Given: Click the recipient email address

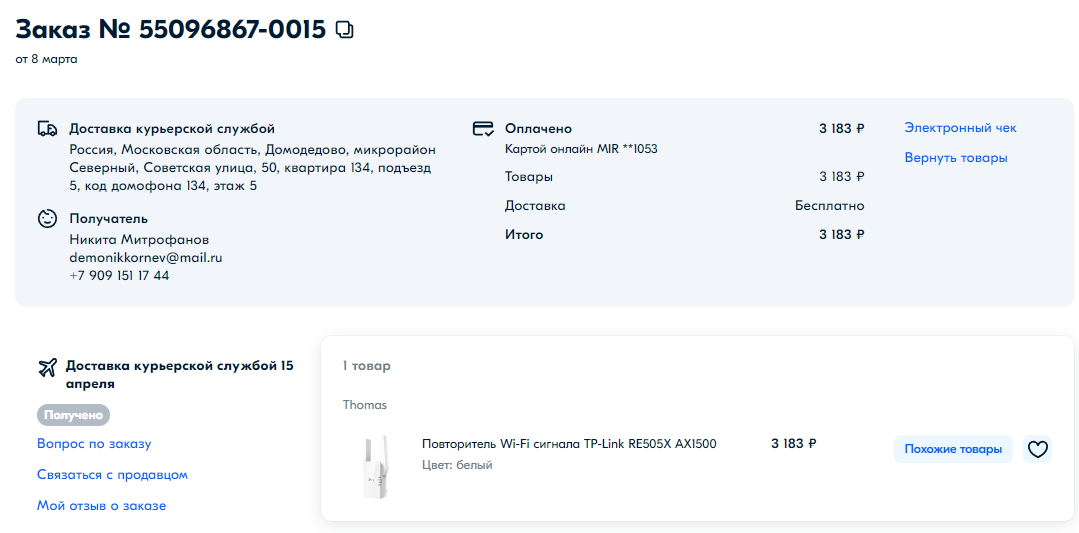Looking at the screenshot, I should pyautogui.click(x=145, y=257).
